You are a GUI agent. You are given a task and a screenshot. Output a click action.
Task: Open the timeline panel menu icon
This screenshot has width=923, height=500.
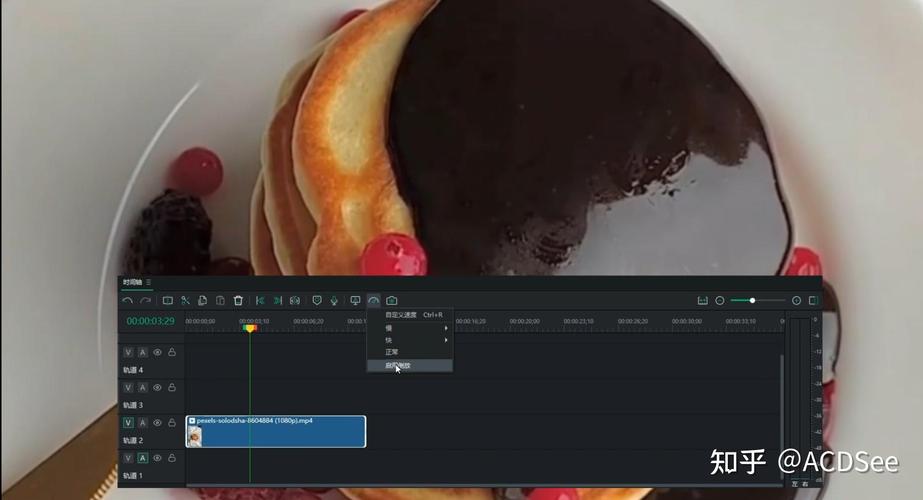point(148,282)
